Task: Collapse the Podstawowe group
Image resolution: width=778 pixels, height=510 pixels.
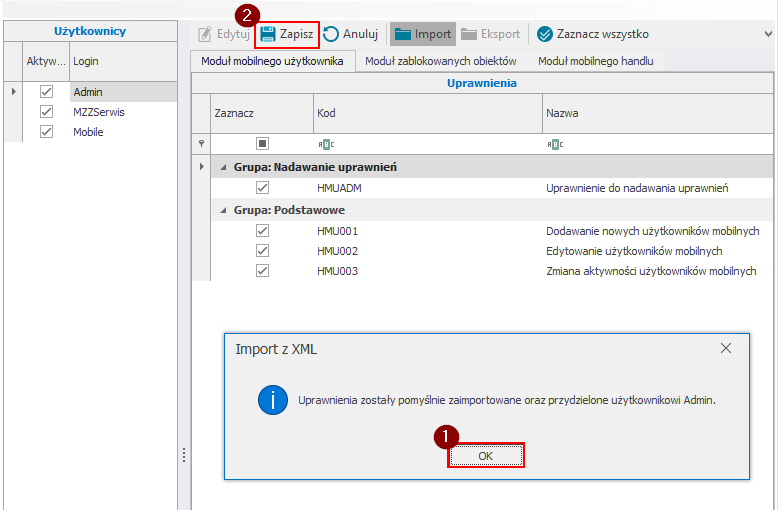Action: (223, 211)
